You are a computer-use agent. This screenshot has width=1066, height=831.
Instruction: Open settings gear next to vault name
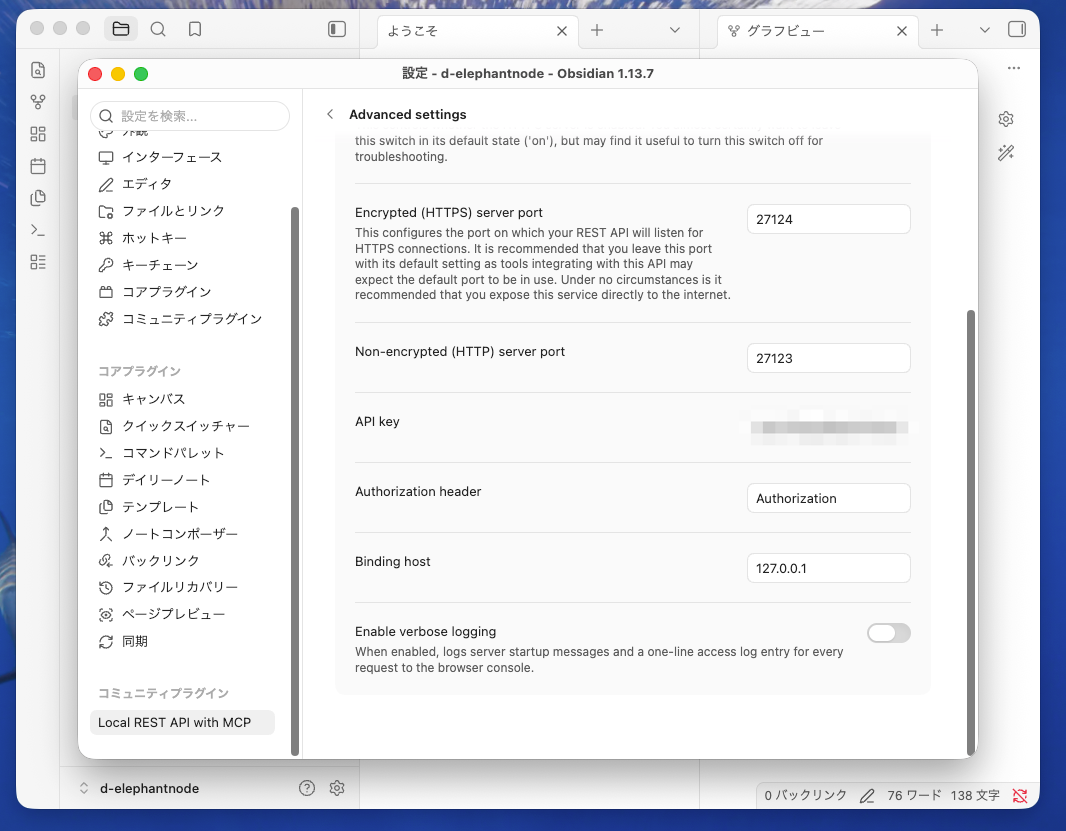[337, 787]
